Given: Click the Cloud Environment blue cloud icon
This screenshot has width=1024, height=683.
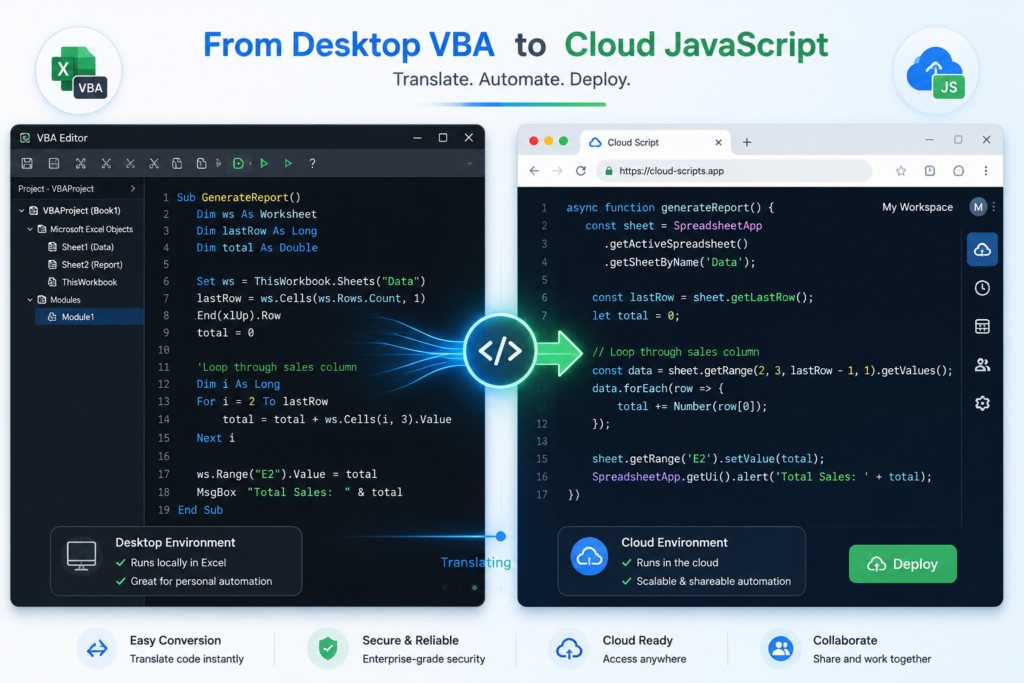Looking at the screenshot, I should [x=589, y=556].
